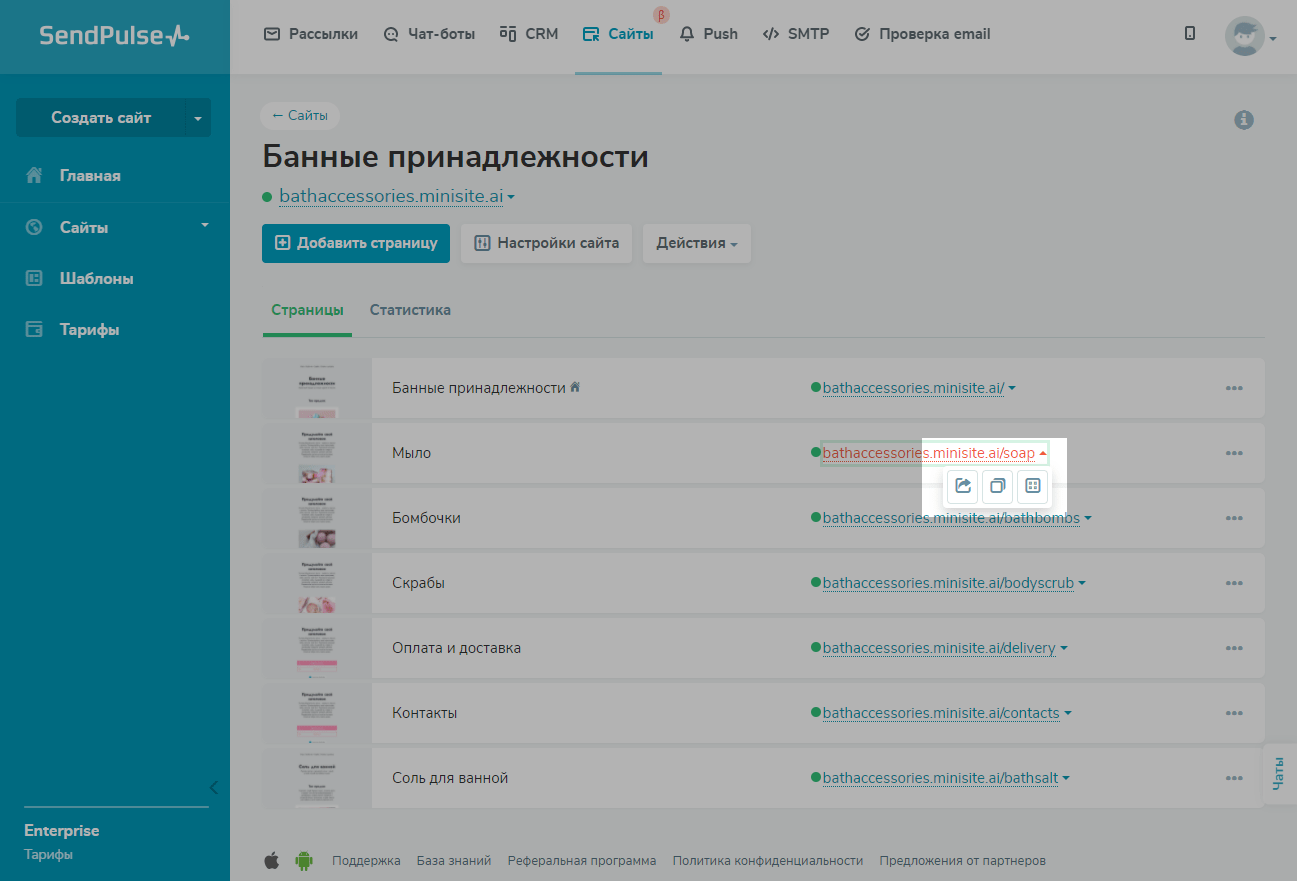Open three-dot menu for Соль для ванной page

1234,778
